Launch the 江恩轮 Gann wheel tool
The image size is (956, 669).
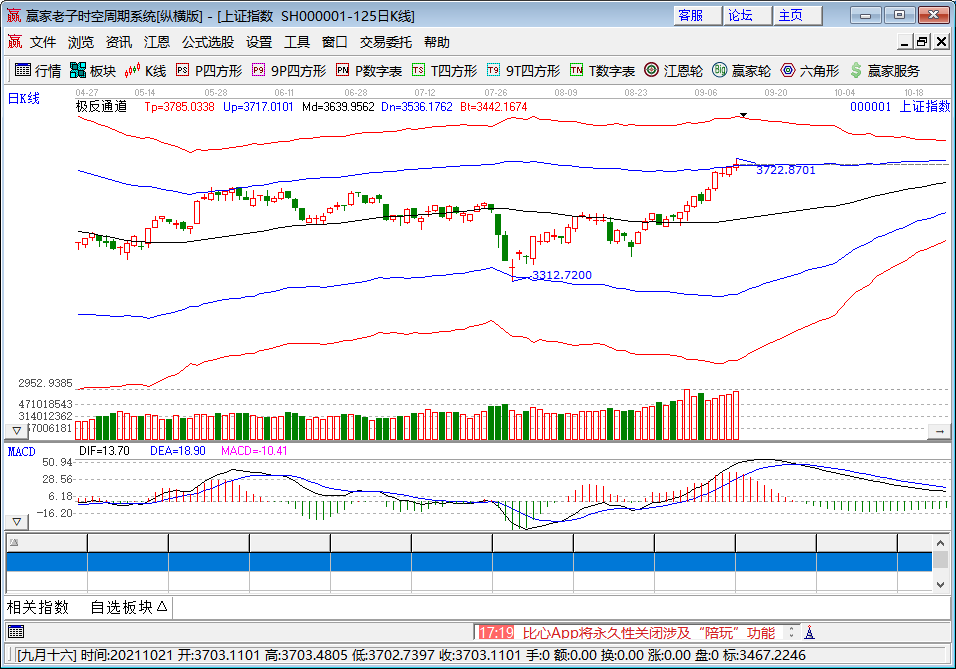coord(674,71)
